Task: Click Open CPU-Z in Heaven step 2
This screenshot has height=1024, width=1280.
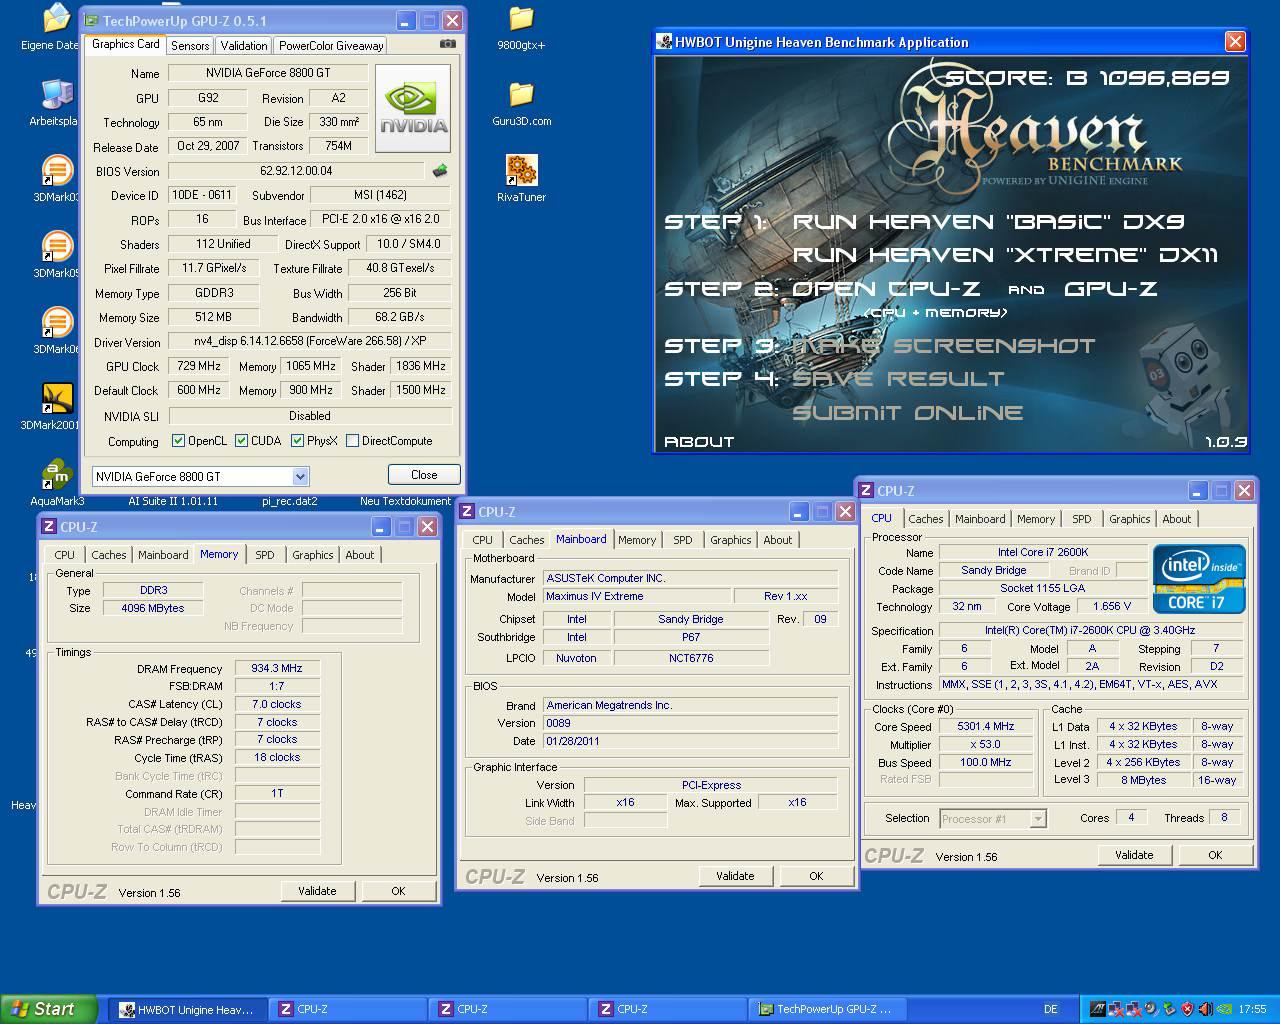Action: pos(887,289)
